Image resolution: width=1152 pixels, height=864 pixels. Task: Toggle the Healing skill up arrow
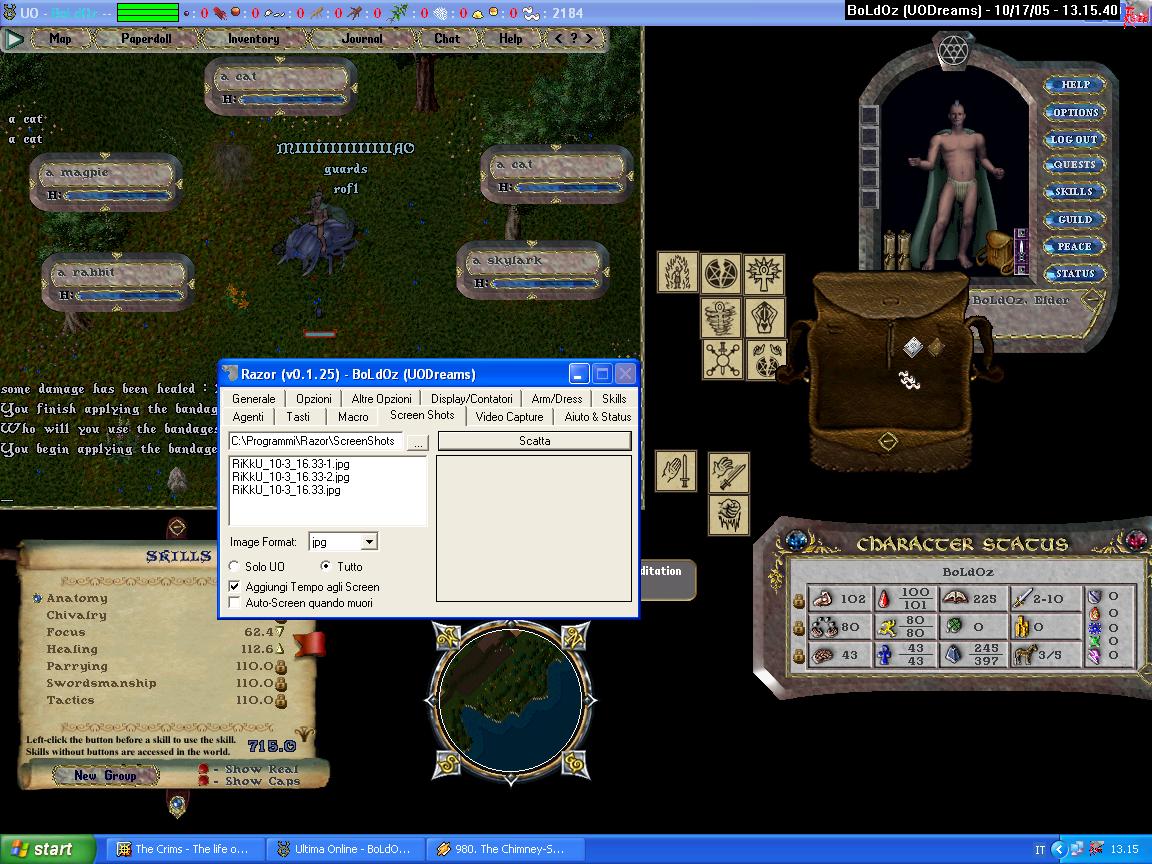click(x=280, y=649)
